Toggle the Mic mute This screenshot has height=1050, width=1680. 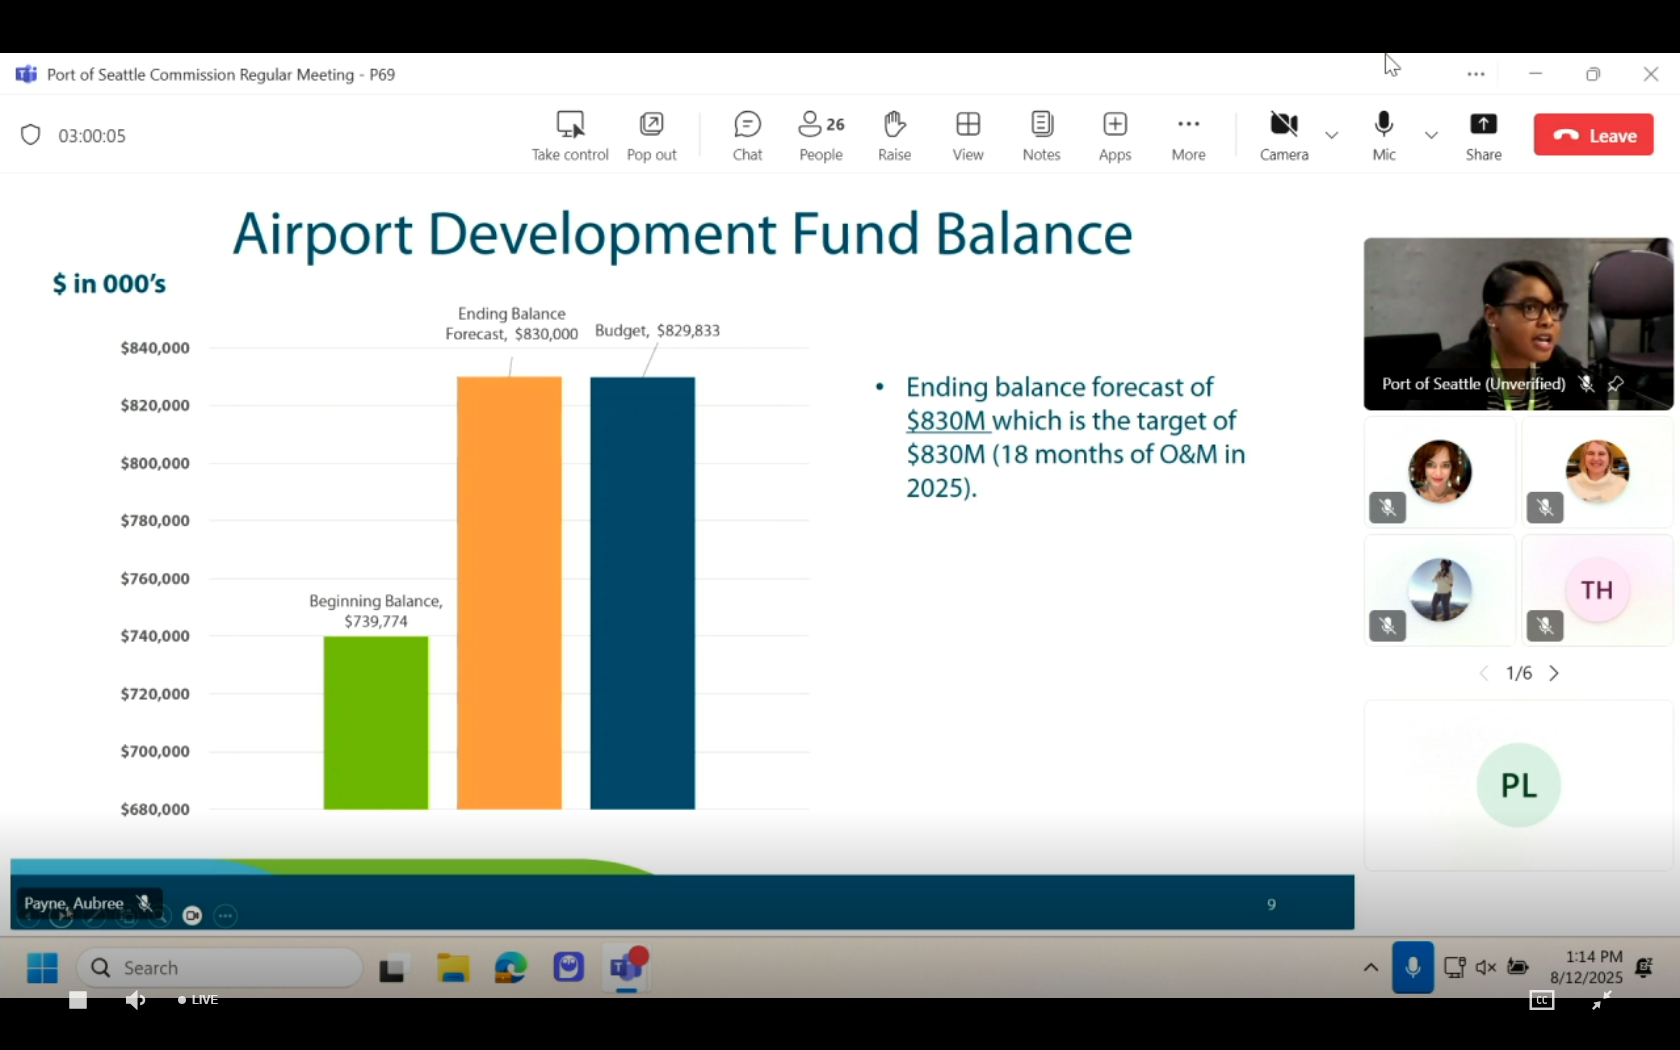pos(1384,135)
